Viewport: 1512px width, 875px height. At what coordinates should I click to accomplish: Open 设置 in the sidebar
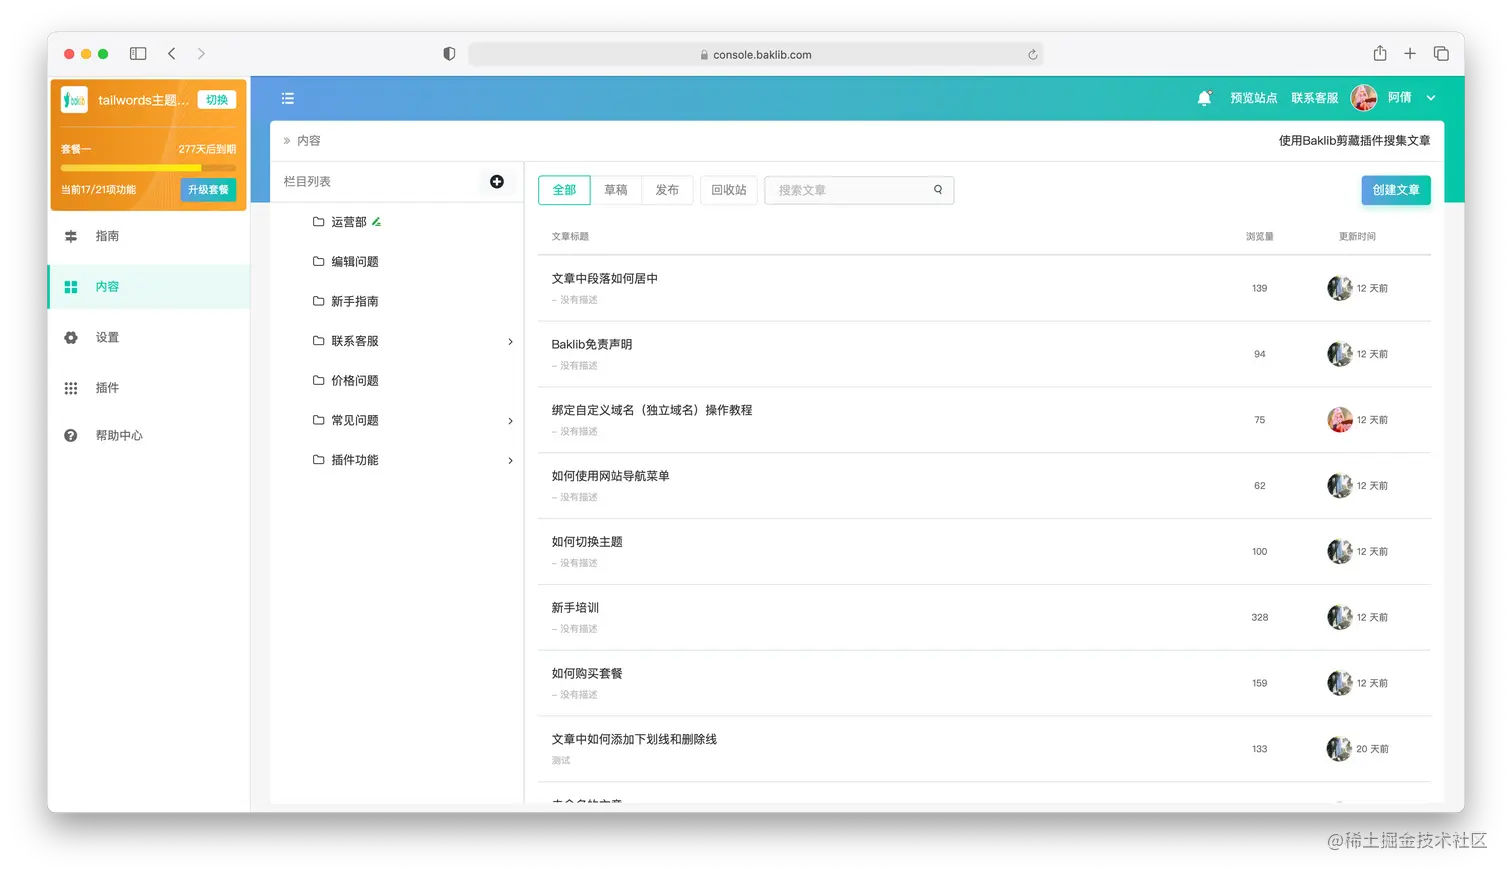[x=148, y=338]
